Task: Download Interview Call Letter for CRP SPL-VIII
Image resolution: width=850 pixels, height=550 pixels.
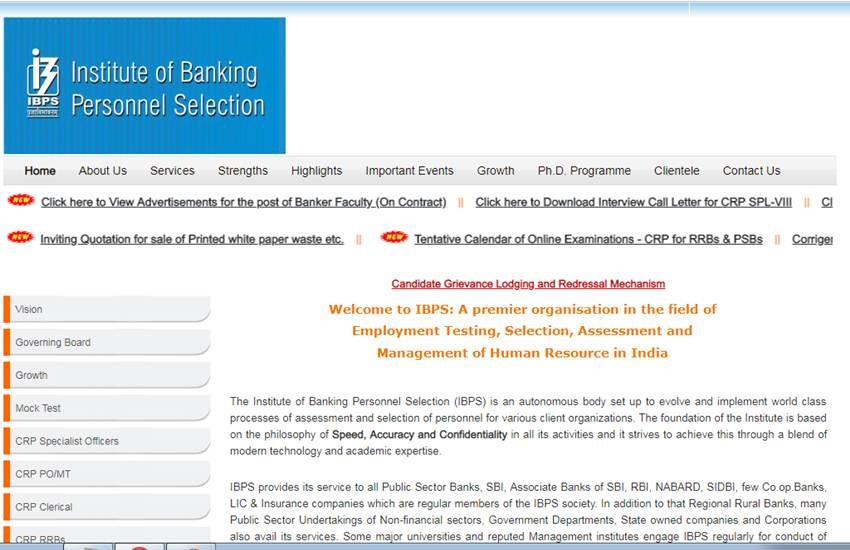Action: click(x=633, y=202)
